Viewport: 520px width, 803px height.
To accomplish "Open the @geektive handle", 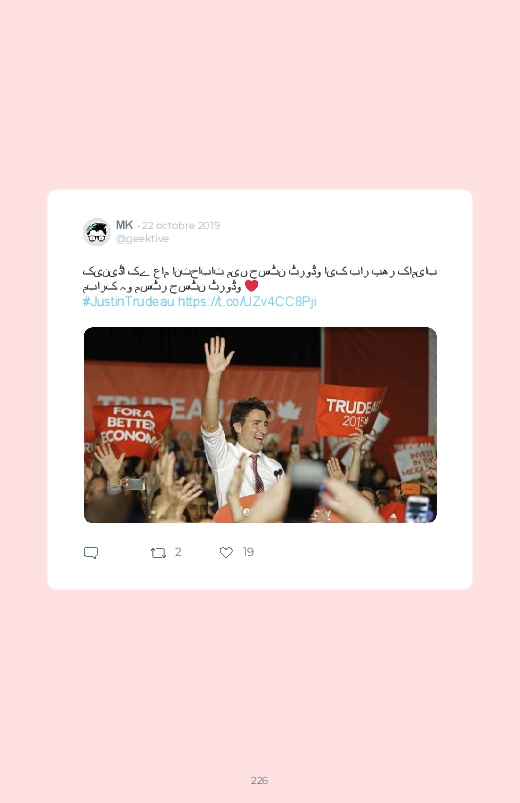I will [x=142, y=239].
